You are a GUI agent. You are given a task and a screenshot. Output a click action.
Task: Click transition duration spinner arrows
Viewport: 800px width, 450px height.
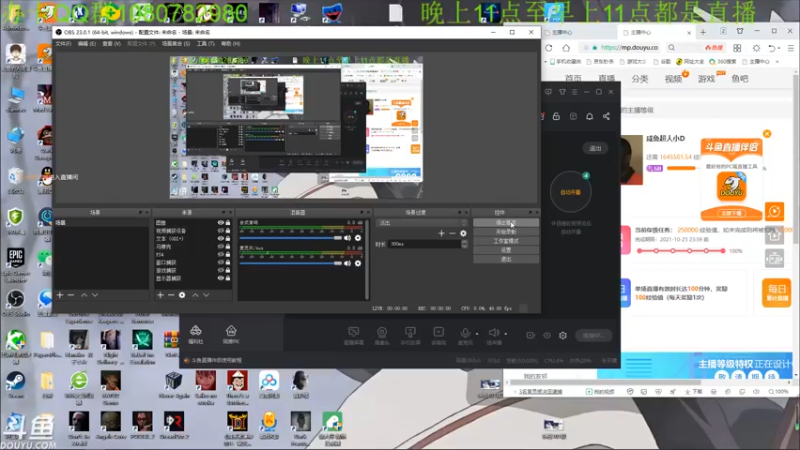click(x=464, y=244)
